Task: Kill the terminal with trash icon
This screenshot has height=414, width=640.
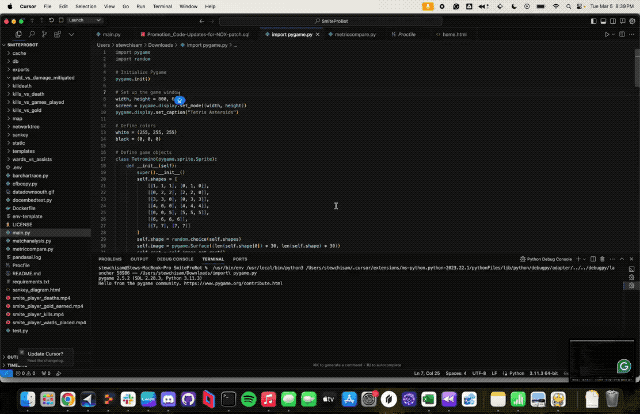Action: (602, 259)
